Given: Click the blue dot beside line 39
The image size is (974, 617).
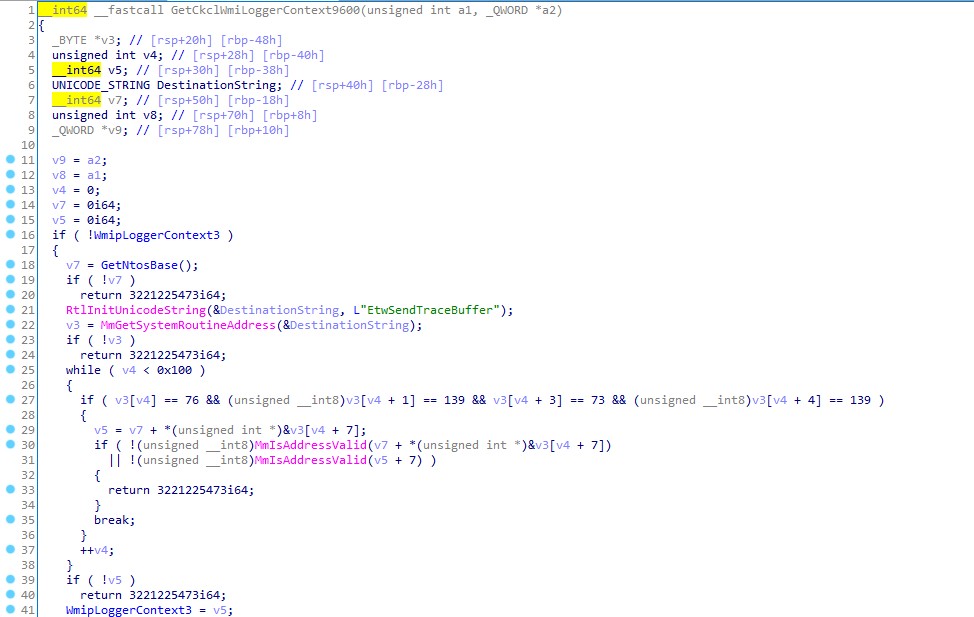Looking at the screenshot, I should tap(10, 579).
